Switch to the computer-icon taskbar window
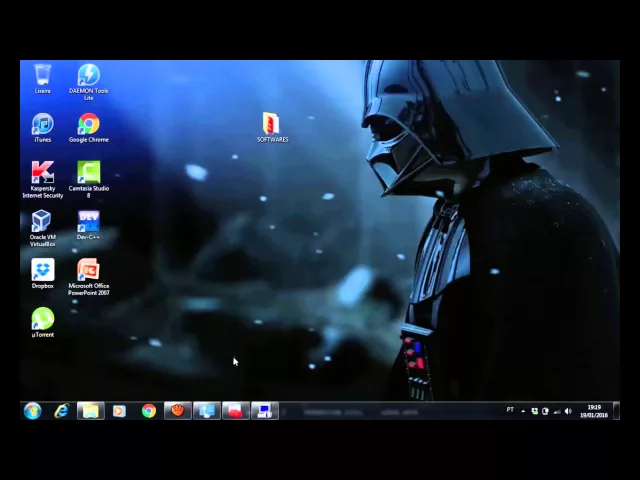This screenshot has height=480, width=640. point(265,411)
